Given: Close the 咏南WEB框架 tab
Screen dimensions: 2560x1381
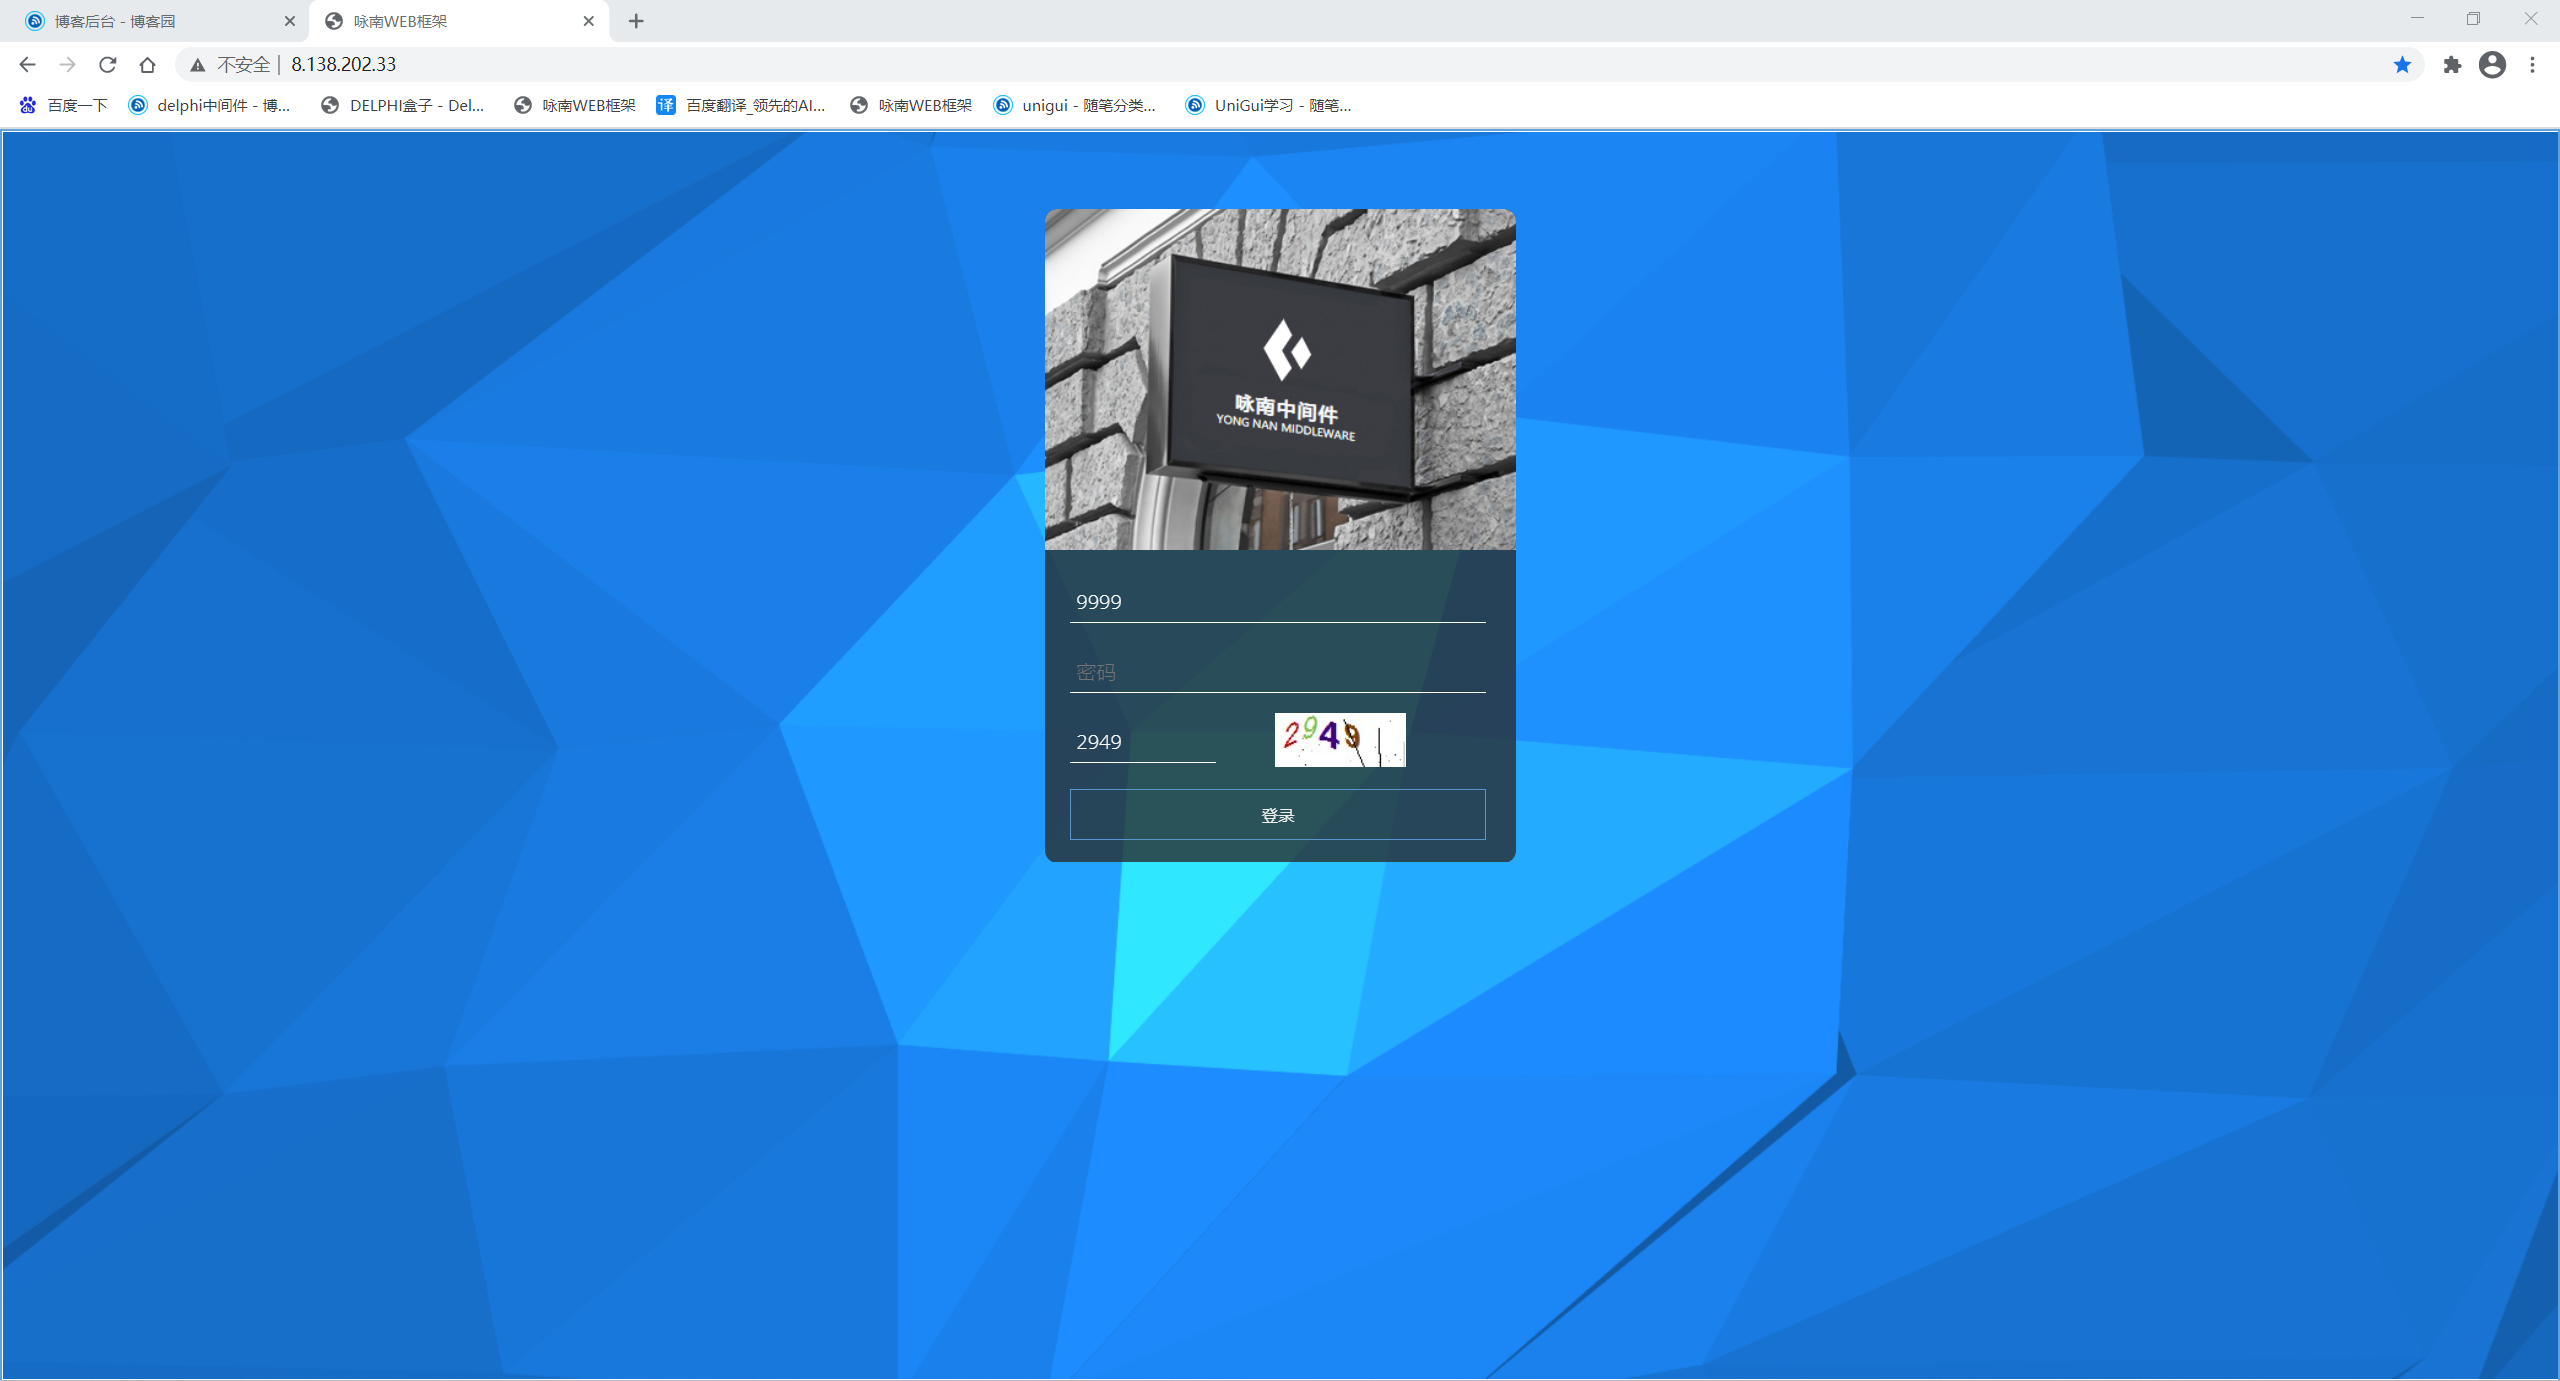Looking at the screenshot, I should 588,21.
